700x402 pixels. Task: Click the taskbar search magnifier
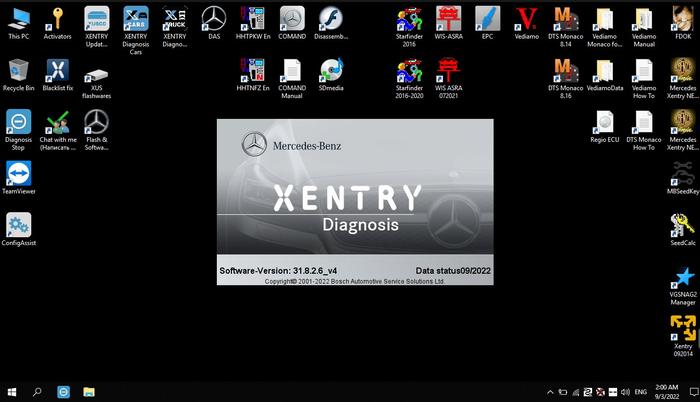(x=37, y=392)
